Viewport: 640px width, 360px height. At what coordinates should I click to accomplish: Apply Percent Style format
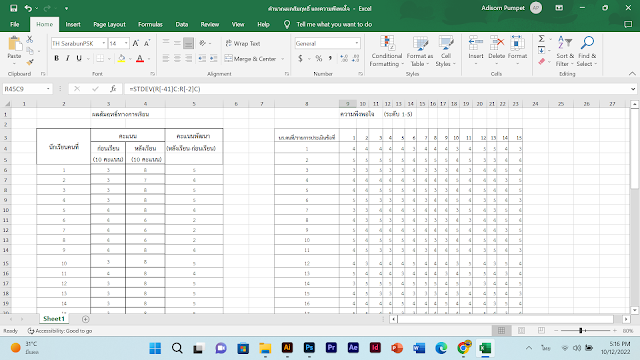tap(319, 59)
